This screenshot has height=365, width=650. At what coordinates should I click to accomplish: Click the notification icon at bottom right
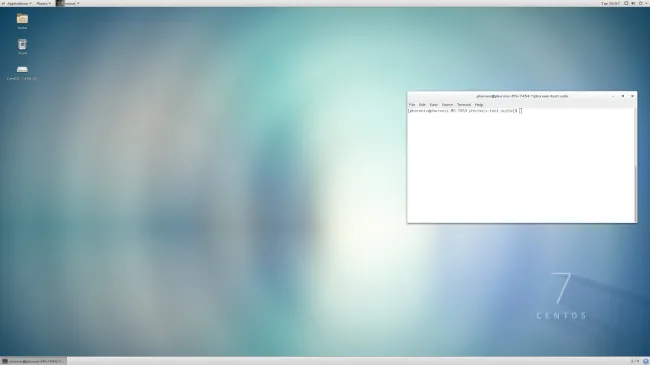click(645, 361)
